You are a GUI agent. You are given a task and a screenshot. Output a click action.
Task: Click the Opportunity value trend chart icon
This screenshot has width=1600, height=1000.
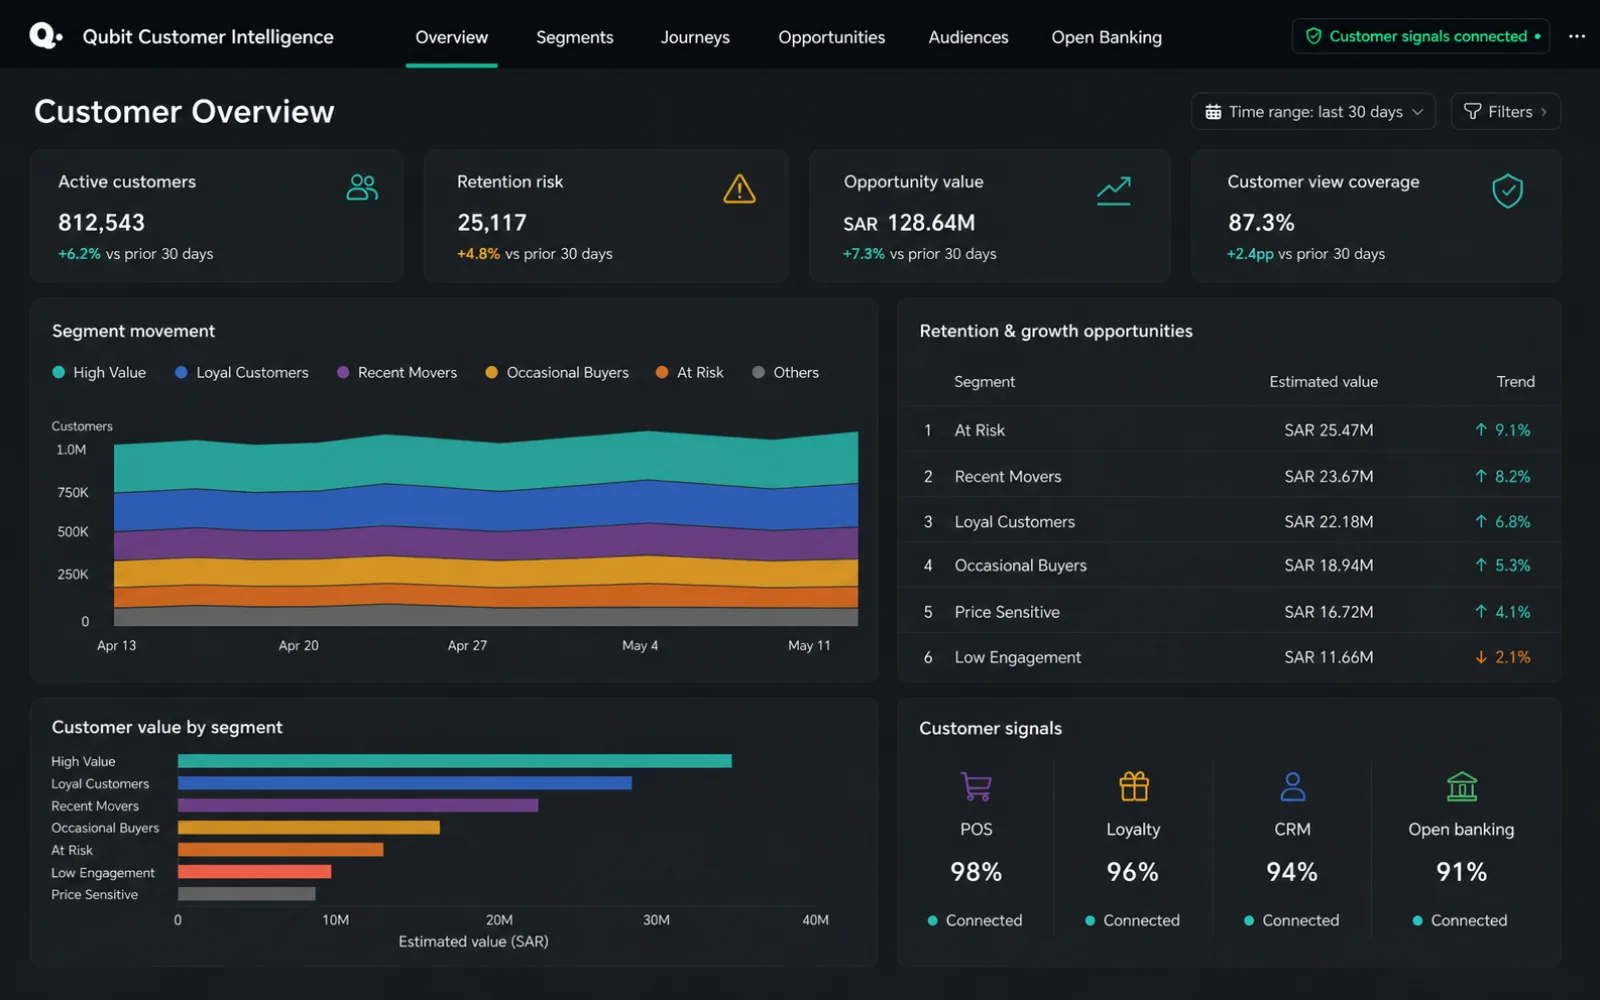(1113, 190)
